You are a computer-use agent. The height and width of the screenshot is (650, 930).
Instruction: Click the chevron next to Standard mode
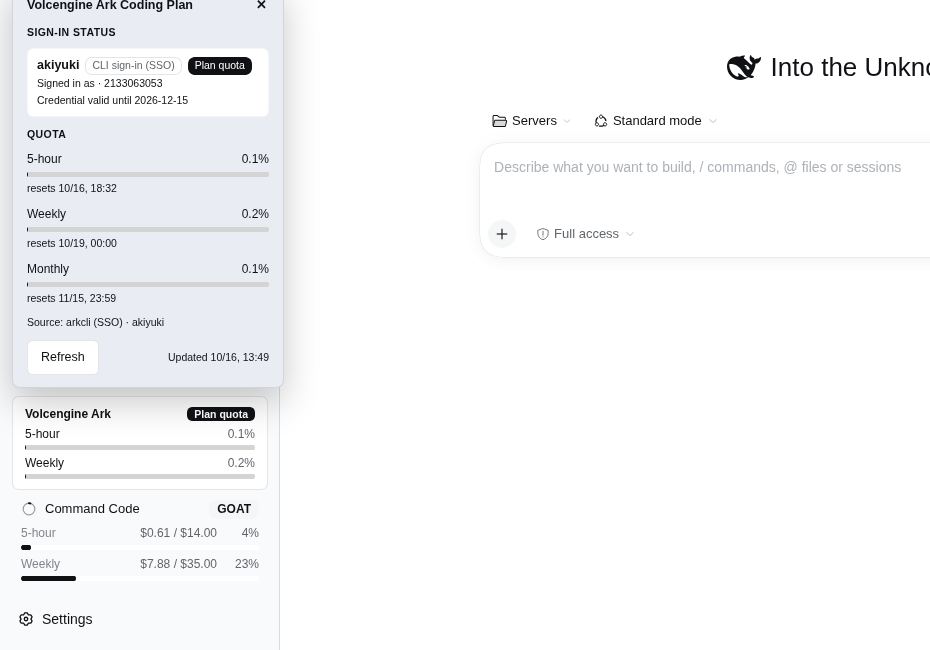713,121
